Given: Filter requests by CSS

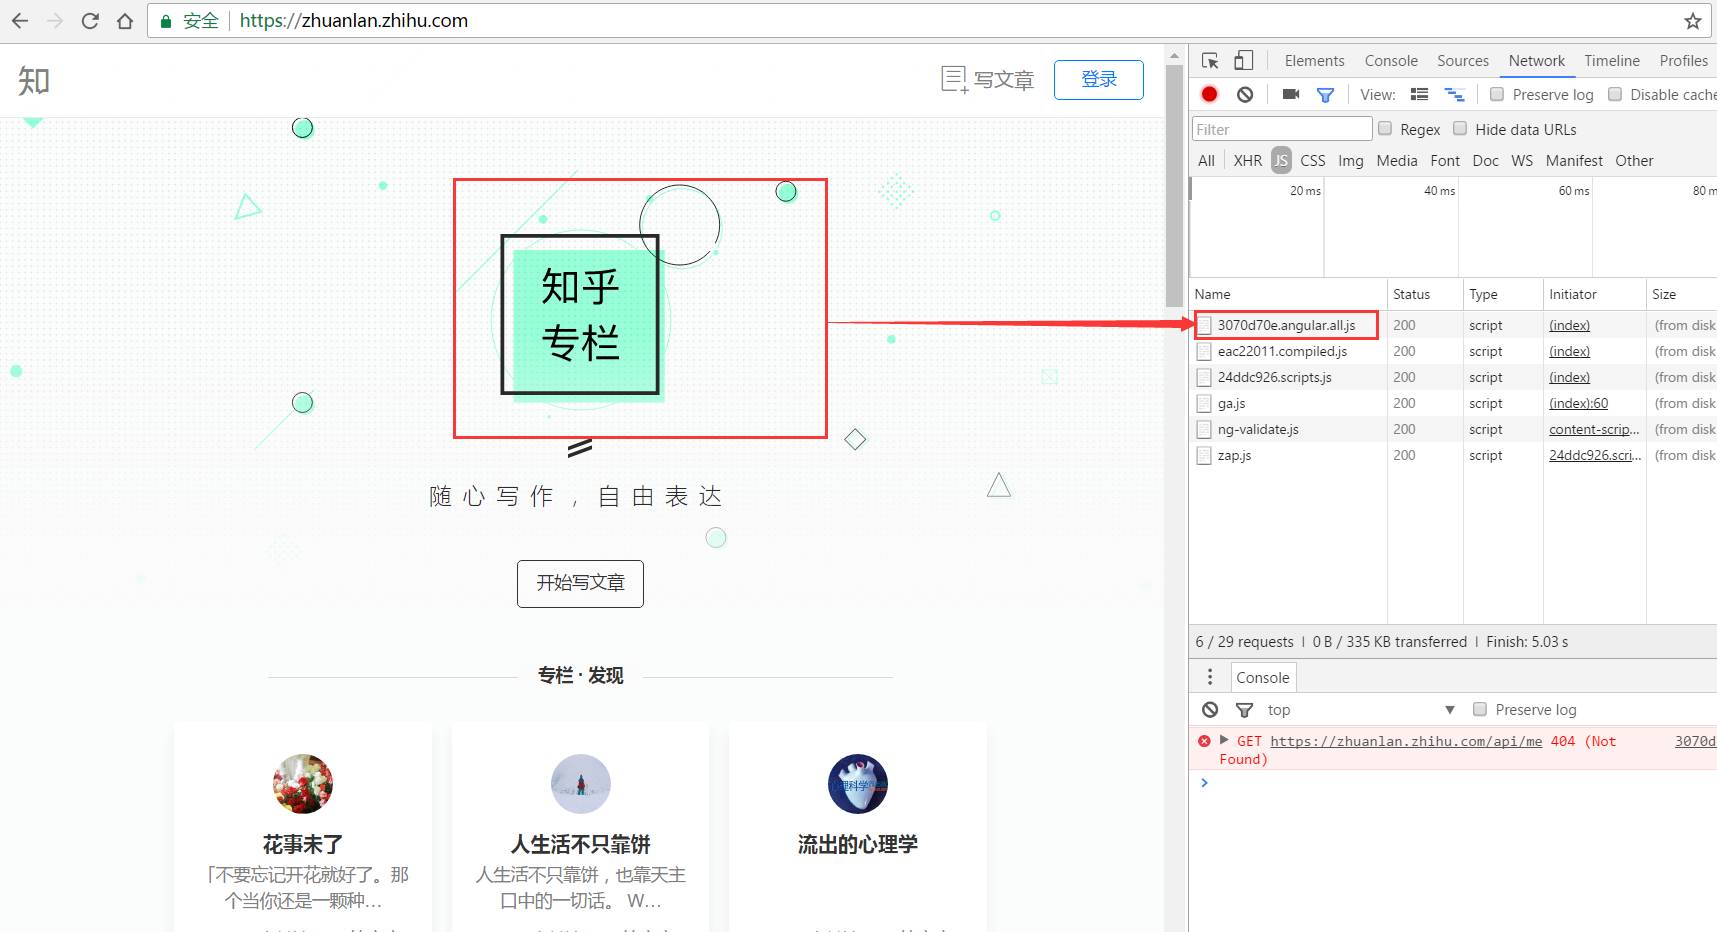Looking at the screenshot, I should click(1313, 160).
